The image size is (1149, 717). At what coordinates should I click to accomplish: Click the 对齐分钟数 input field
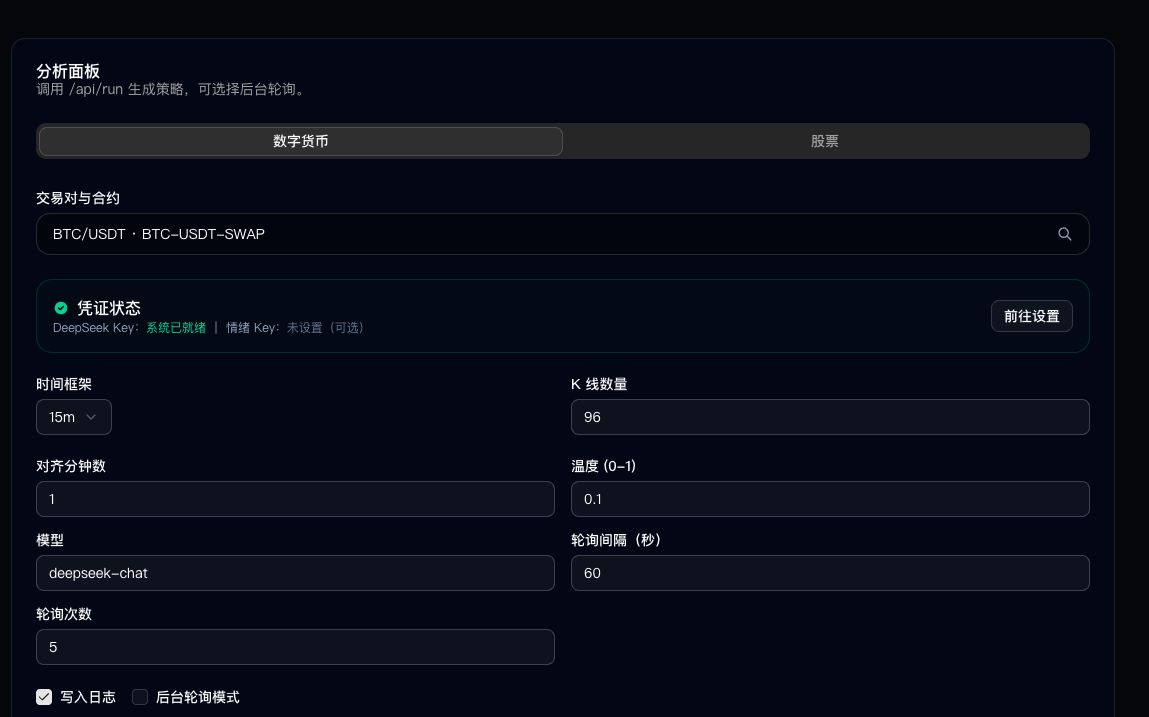click(295, 499)
